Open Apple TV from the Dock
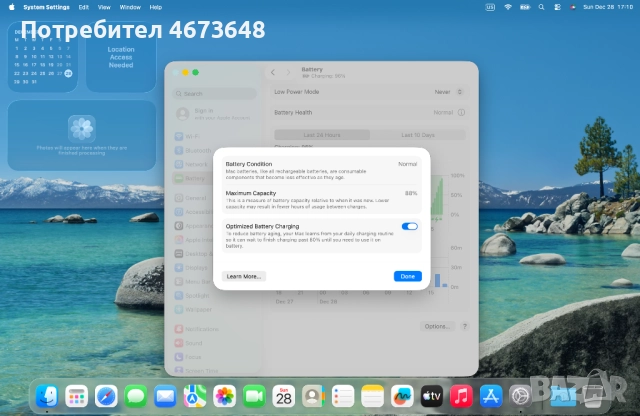The width and height of the screenshot is (640, 416). [x=431, y=396]
